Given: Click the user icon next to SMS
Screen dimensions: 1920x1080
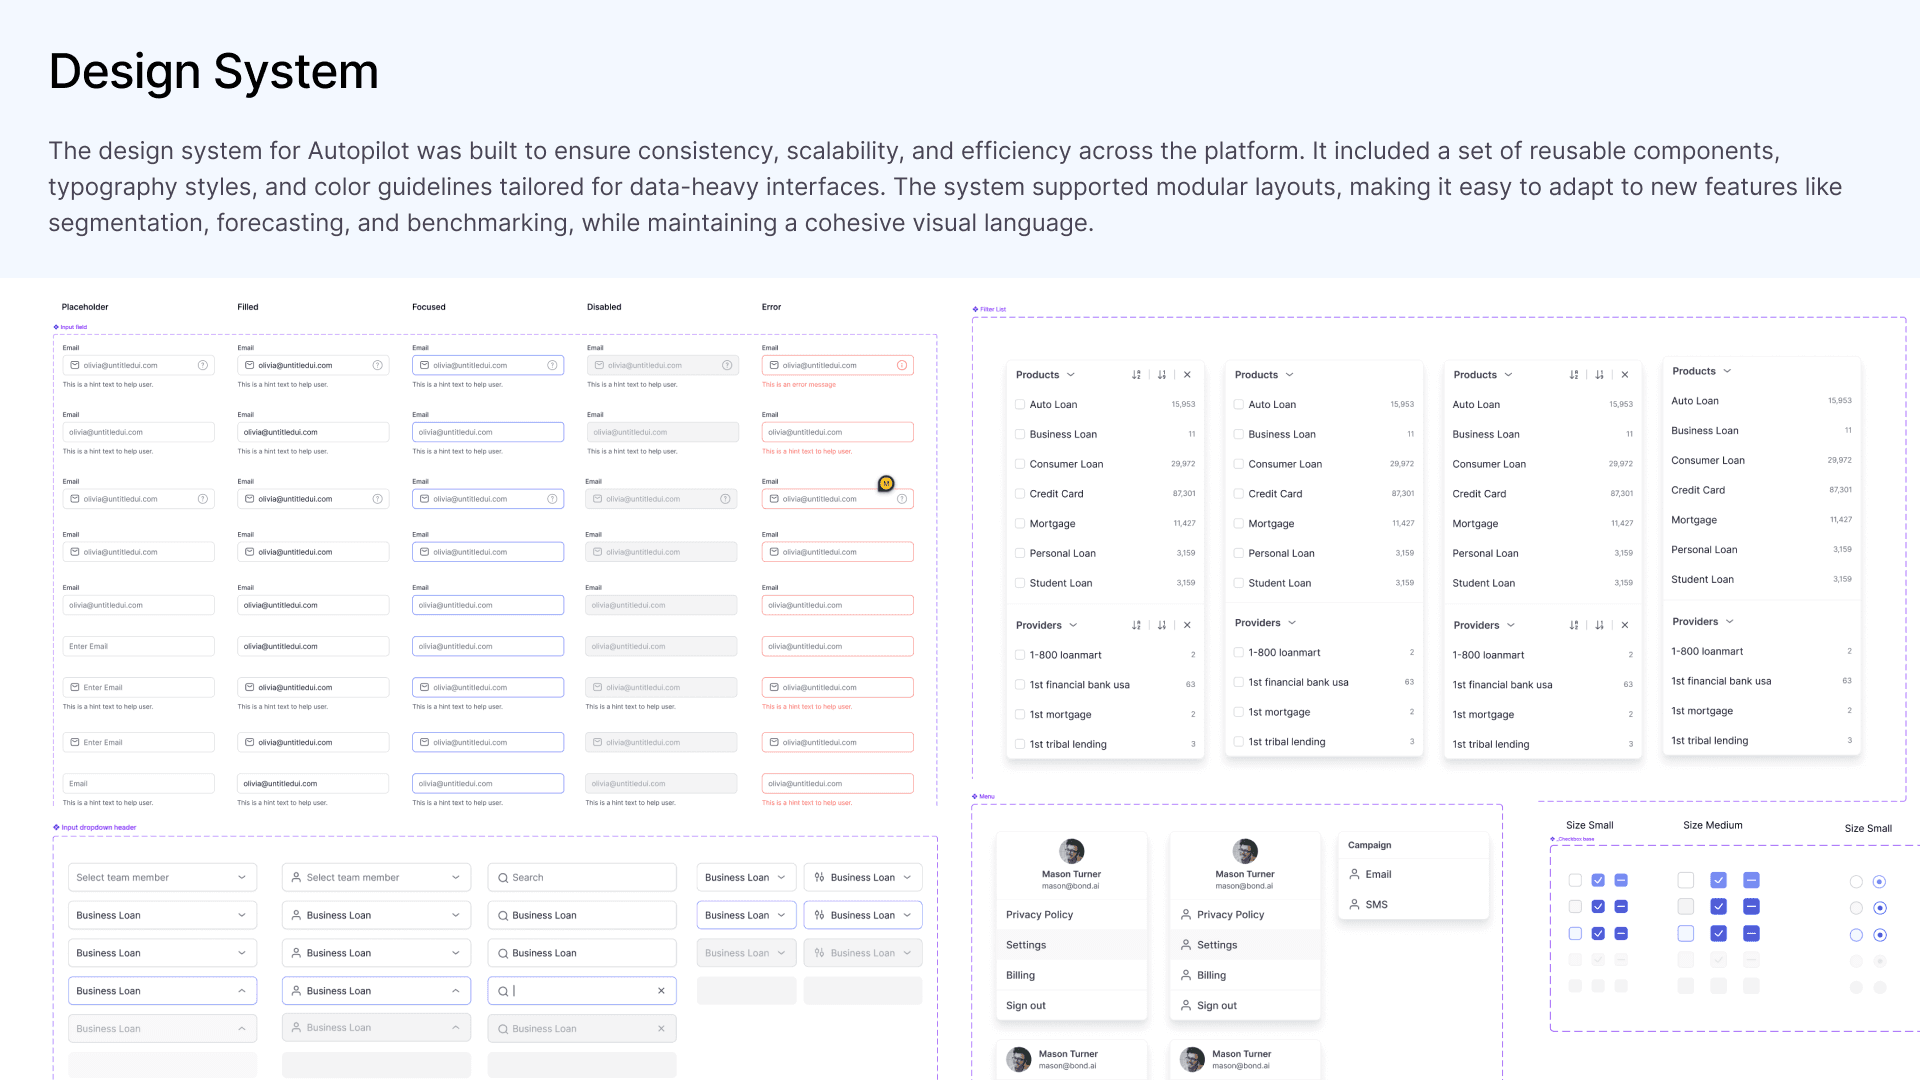Looking at the screenshot, I should click(x=1355, y=904).
